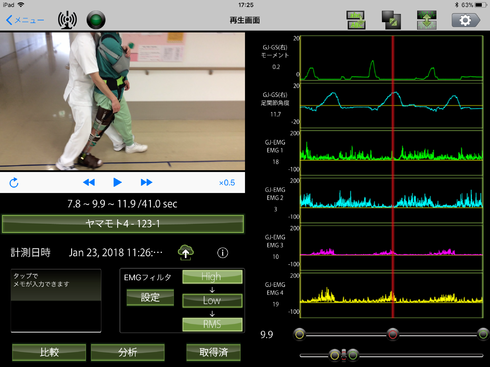The height and width of the screenshot is (367, 490).
Task: Tap the wireless sensor antenna icon
Action: (x=67, y=20)
